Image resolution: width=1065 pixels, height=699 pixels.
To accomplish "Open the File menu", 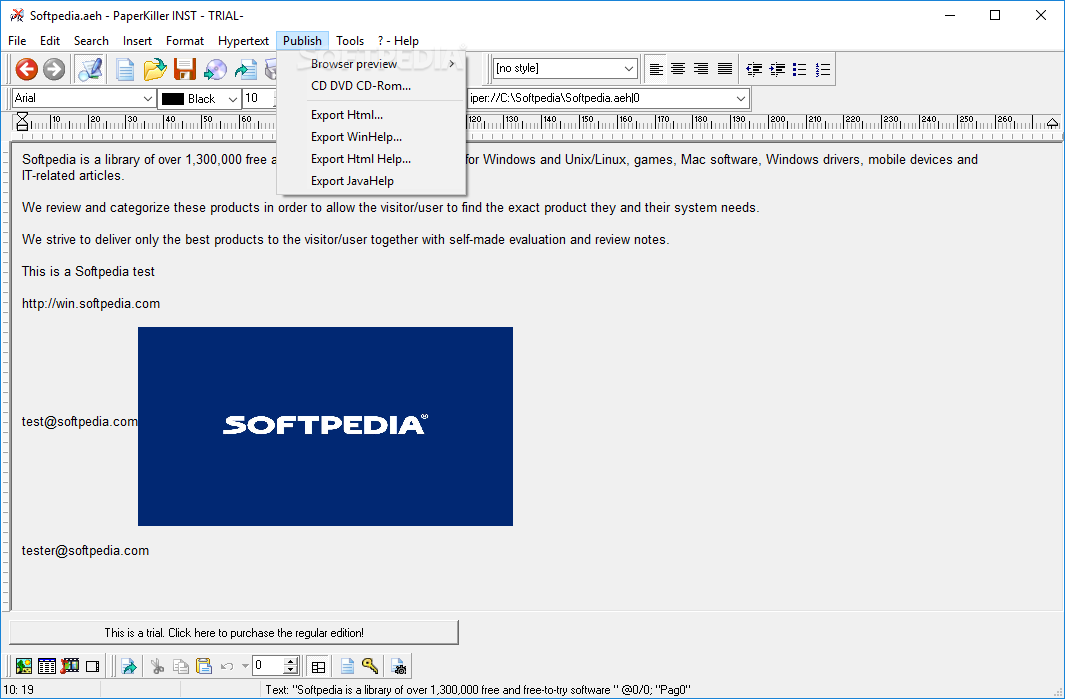I will (x=17, y=41).
